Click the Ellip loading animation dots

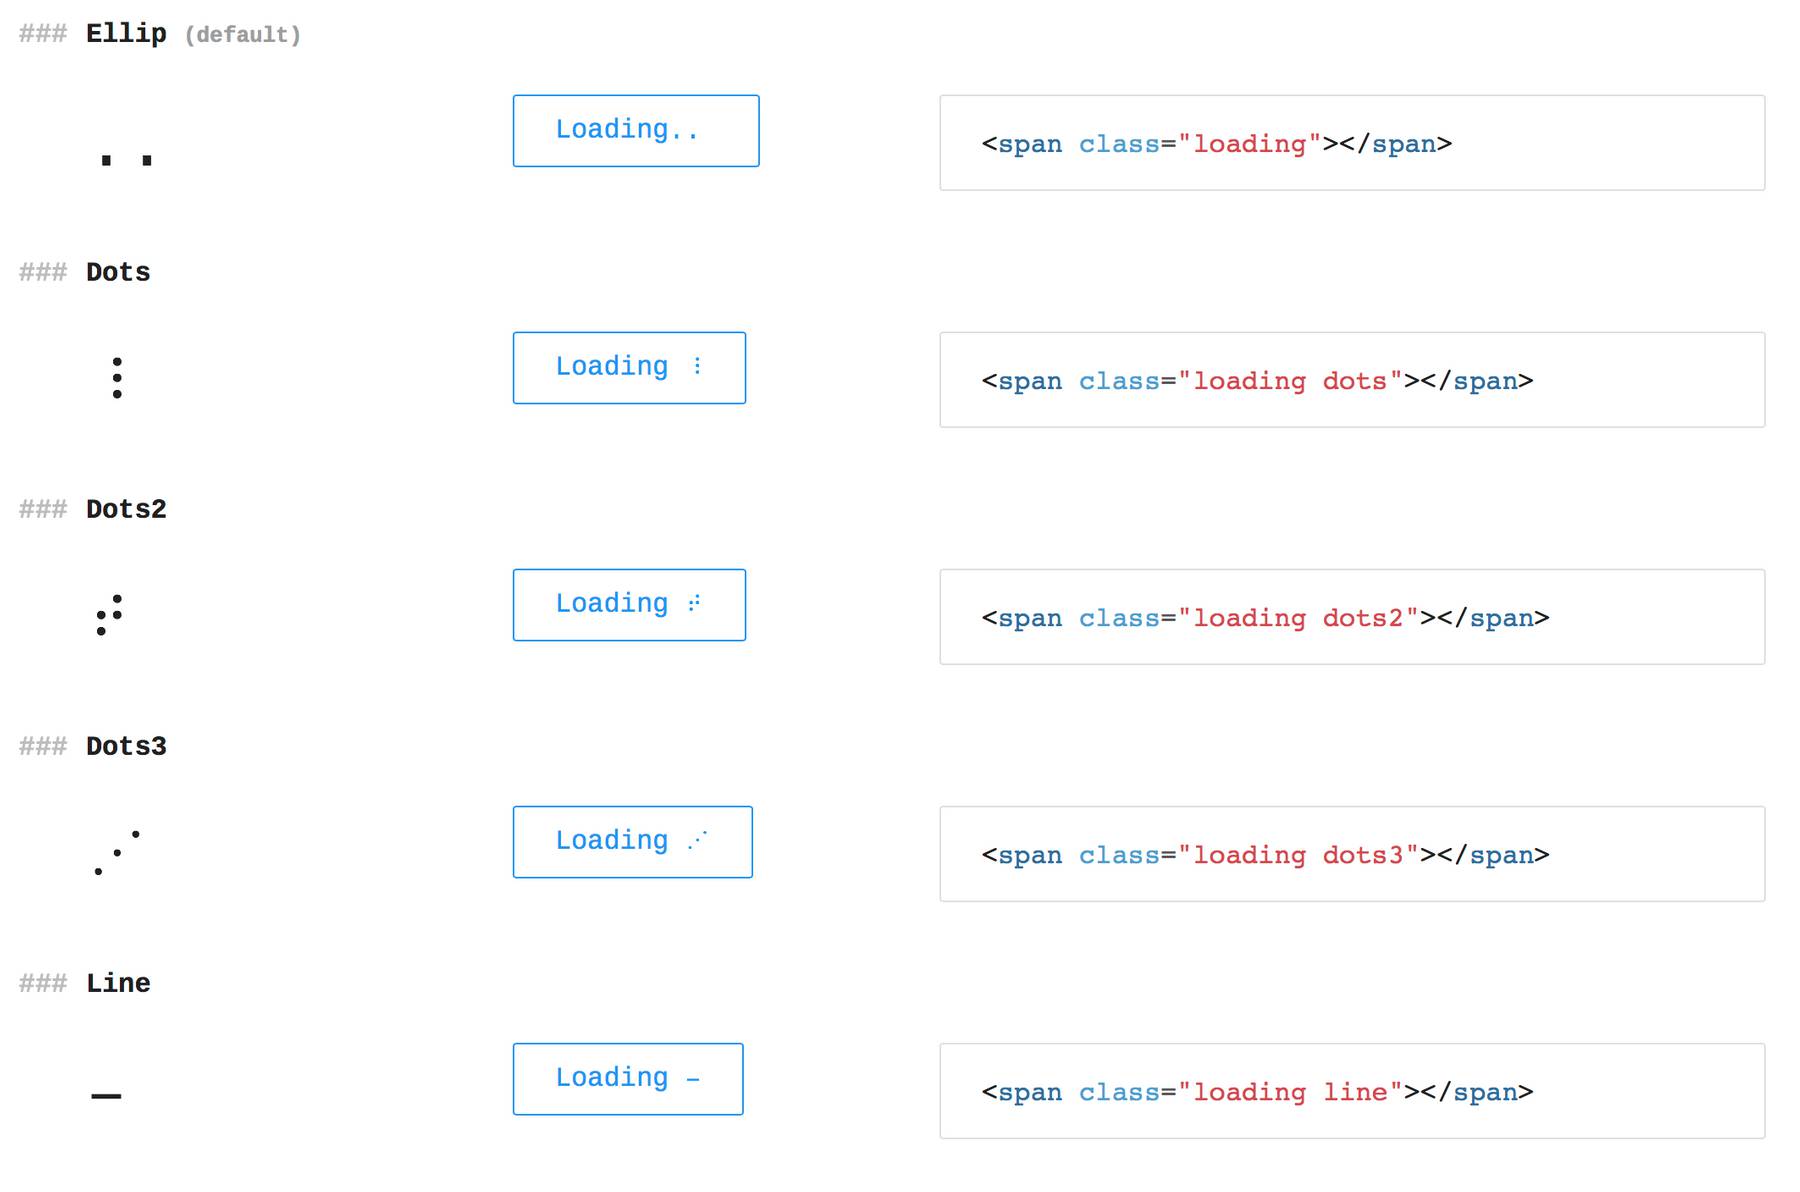124,158
